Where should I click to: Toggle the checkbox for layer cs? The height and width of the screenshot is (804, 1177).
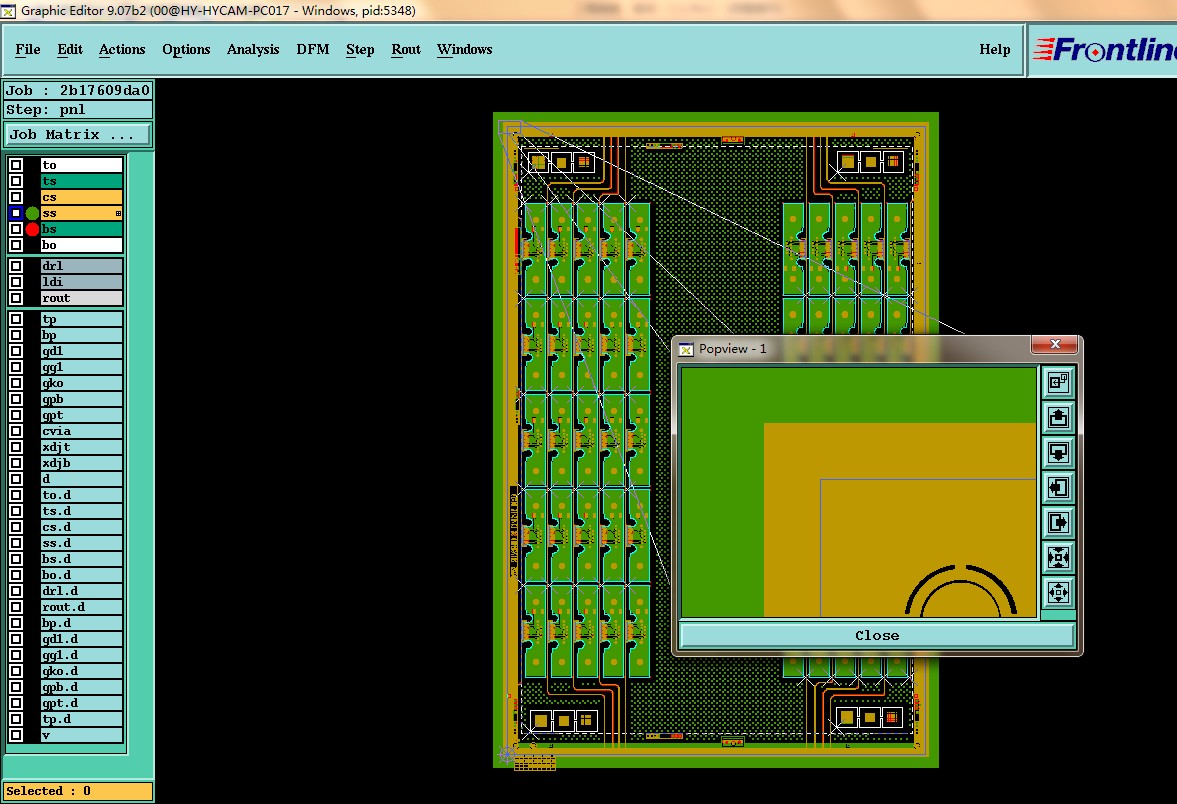tap(16, 197)
